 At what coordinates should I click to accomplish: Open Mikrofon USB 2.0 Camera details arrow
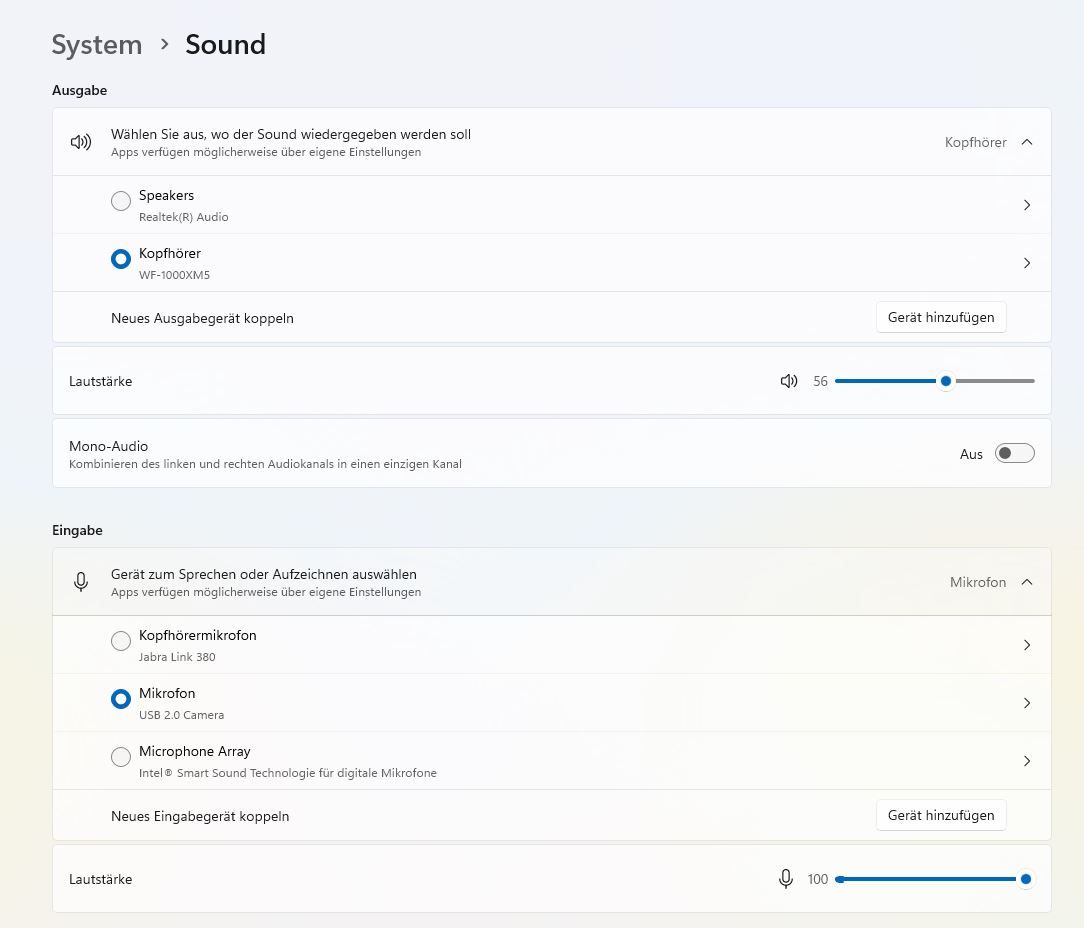pyautogui.click(x=1027, y=703)
